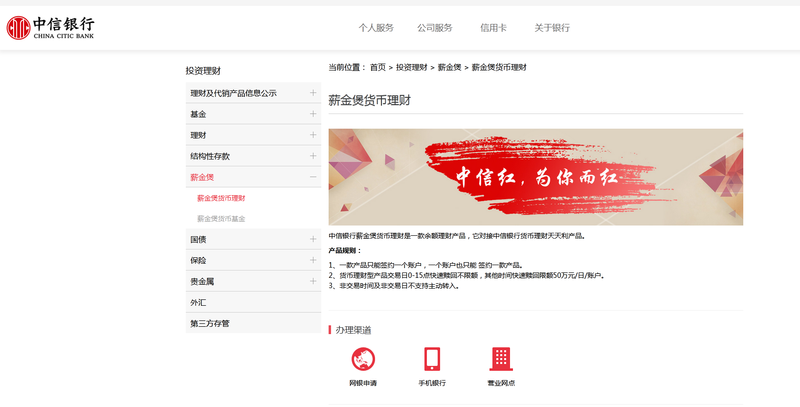Click the 中信红，为你而红 banner image
Viewport: 800px width, 407px height.
click(x=536, y=177)
